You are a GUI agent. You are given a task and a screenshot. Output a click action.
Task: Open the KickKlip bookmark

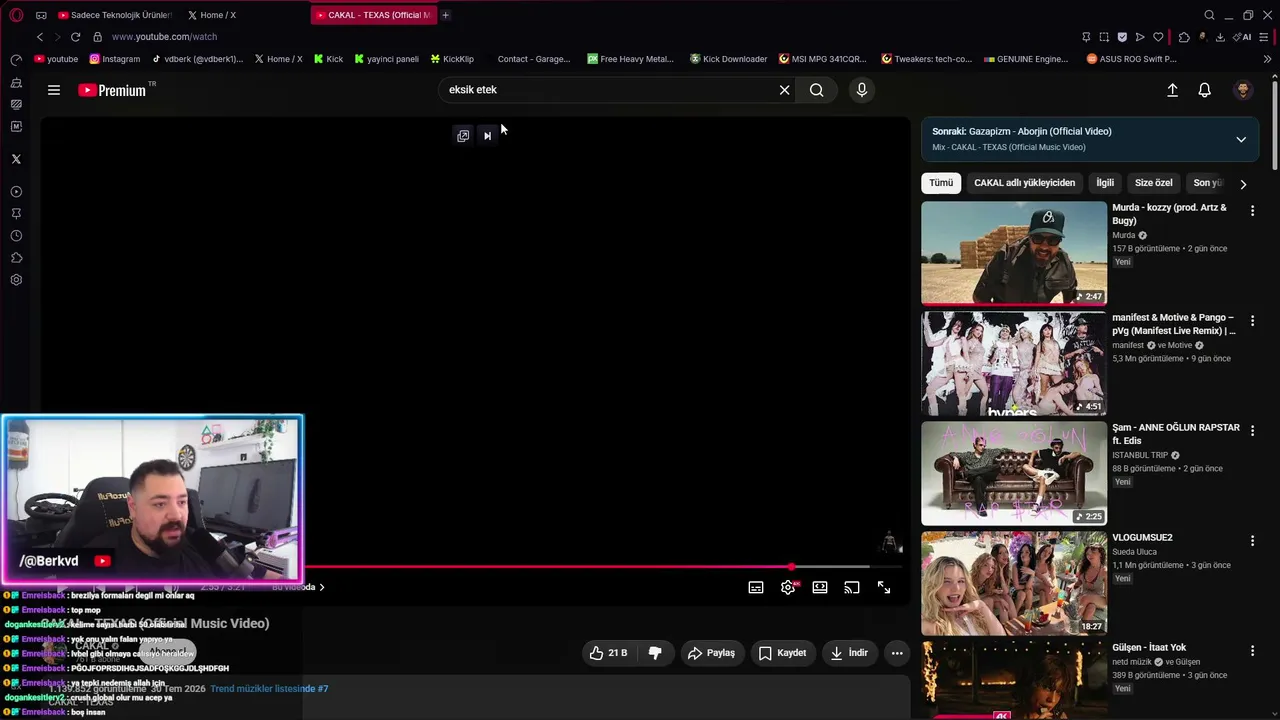coord(452,59)
